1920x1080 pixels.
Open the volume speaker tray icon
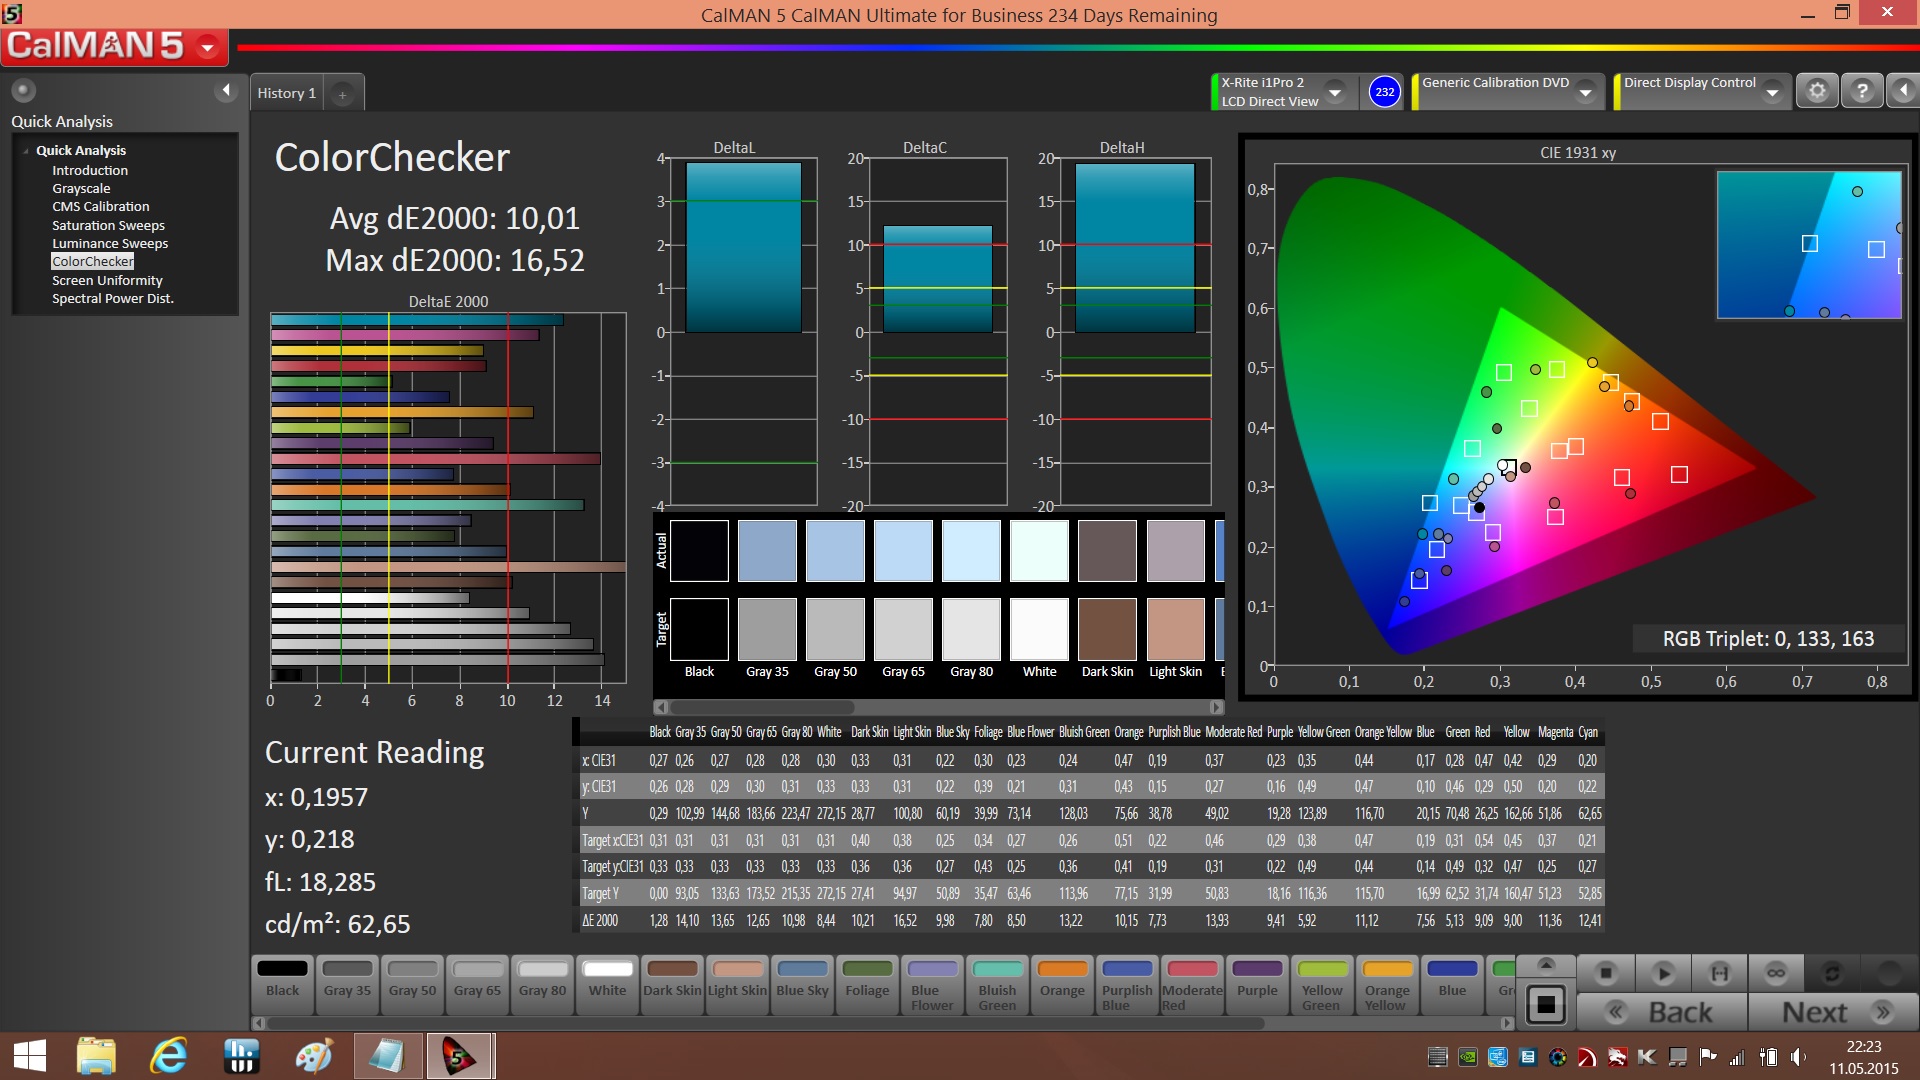click(1798, 1057)
